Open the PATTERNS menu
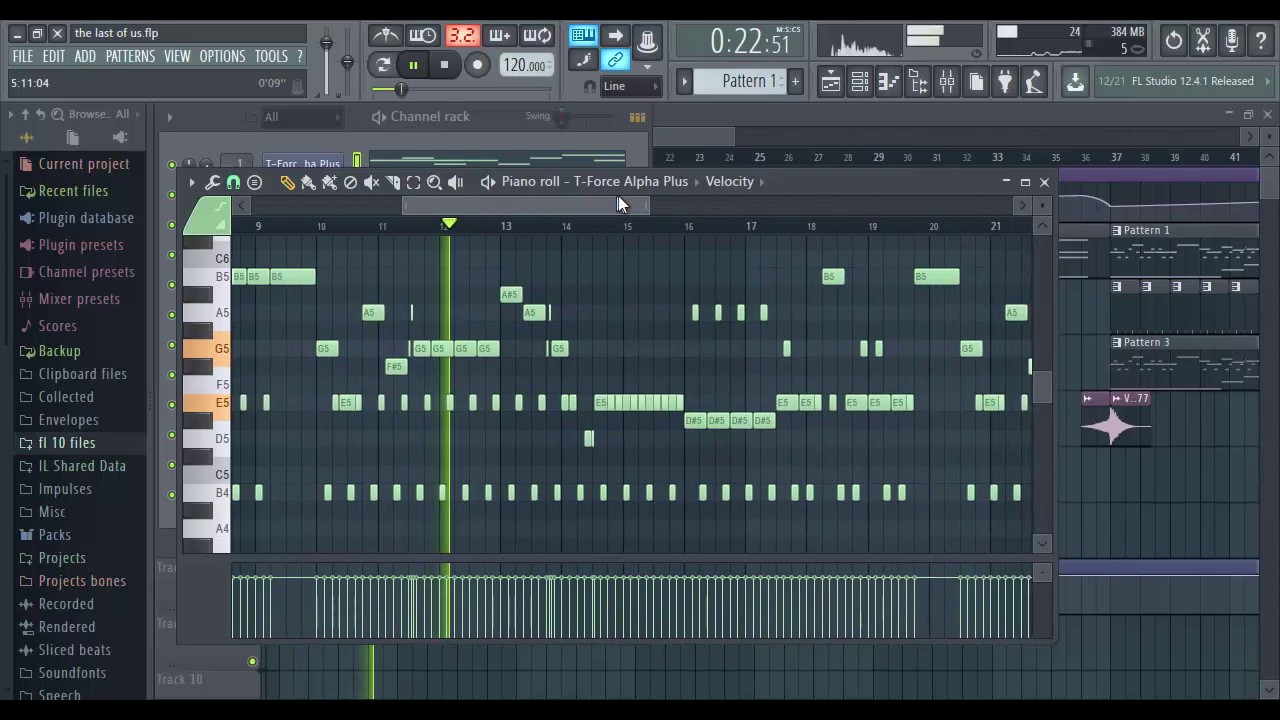This screenshot has height=720, width=1280. coord(130,57)
